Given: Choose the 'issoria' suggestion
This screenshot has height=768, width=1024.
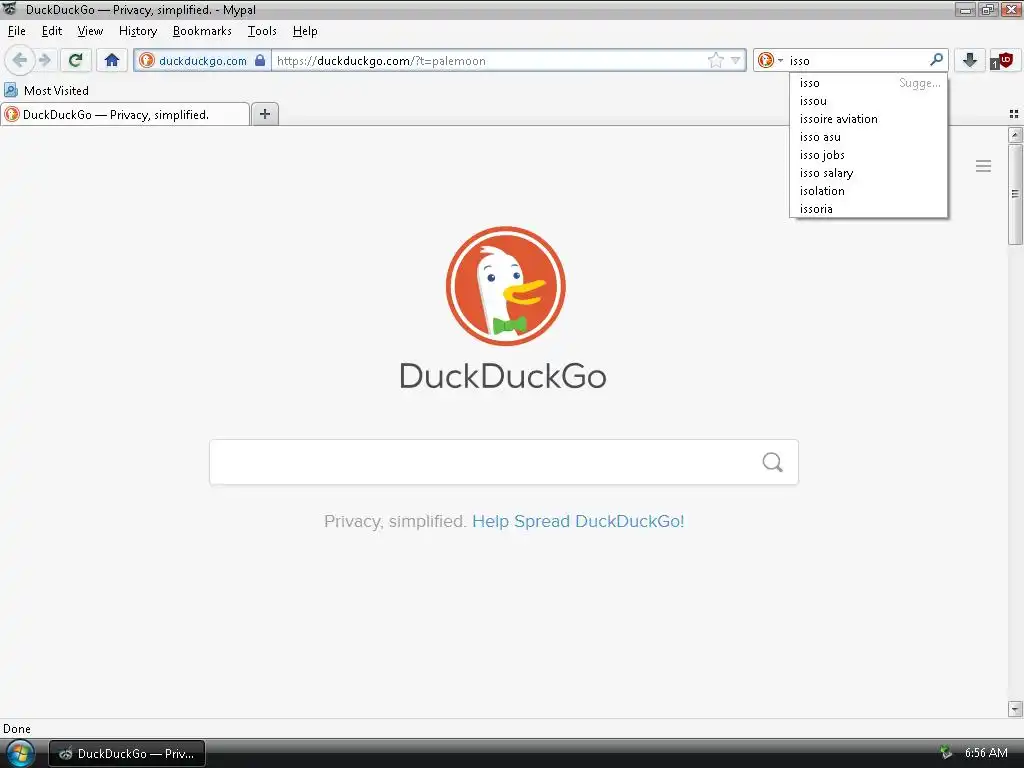Looking at the screenshot, I should [x=869, y=209].
